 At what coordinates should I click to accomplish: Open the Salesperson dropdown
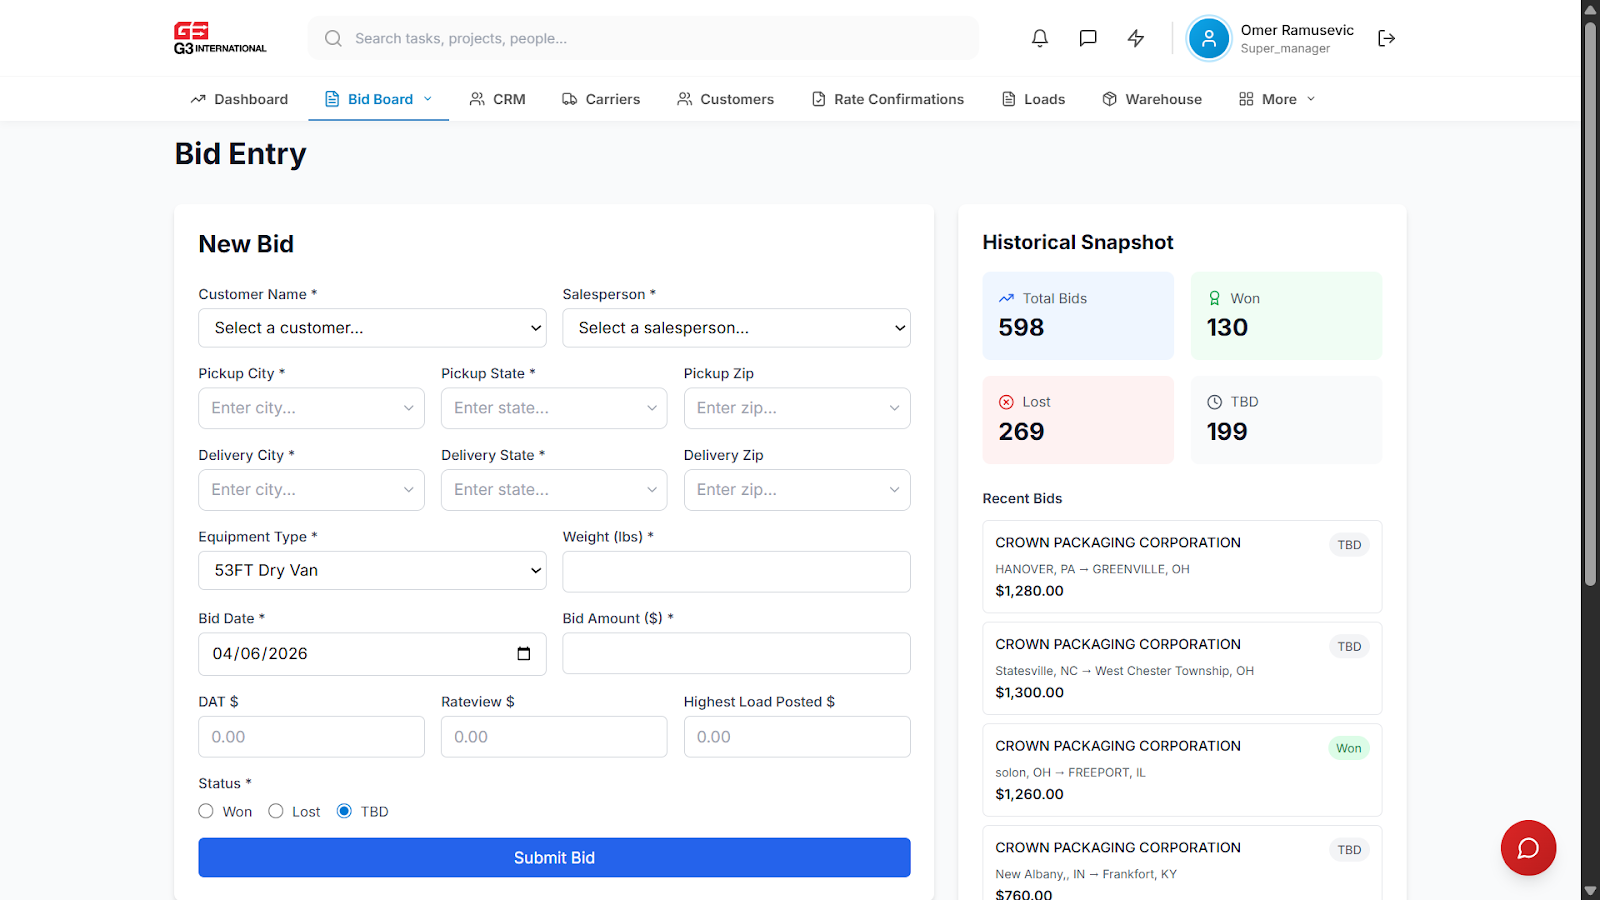(x=736, y=328)
